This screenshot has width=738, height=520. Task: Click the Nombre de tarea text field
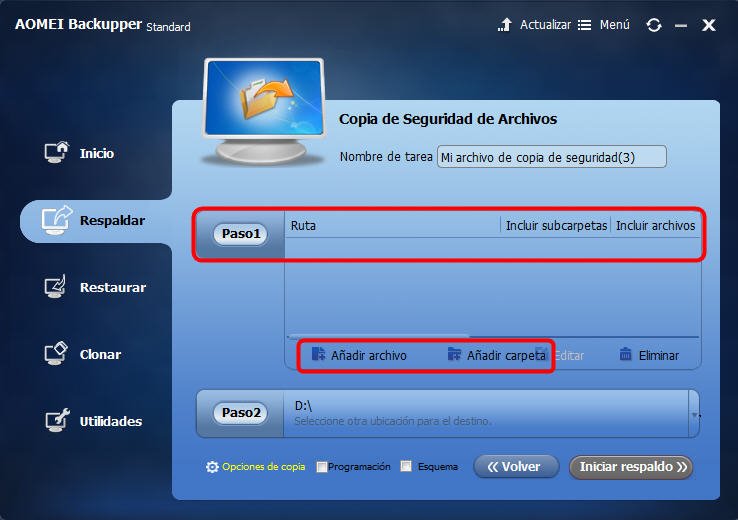coord(552,157)
